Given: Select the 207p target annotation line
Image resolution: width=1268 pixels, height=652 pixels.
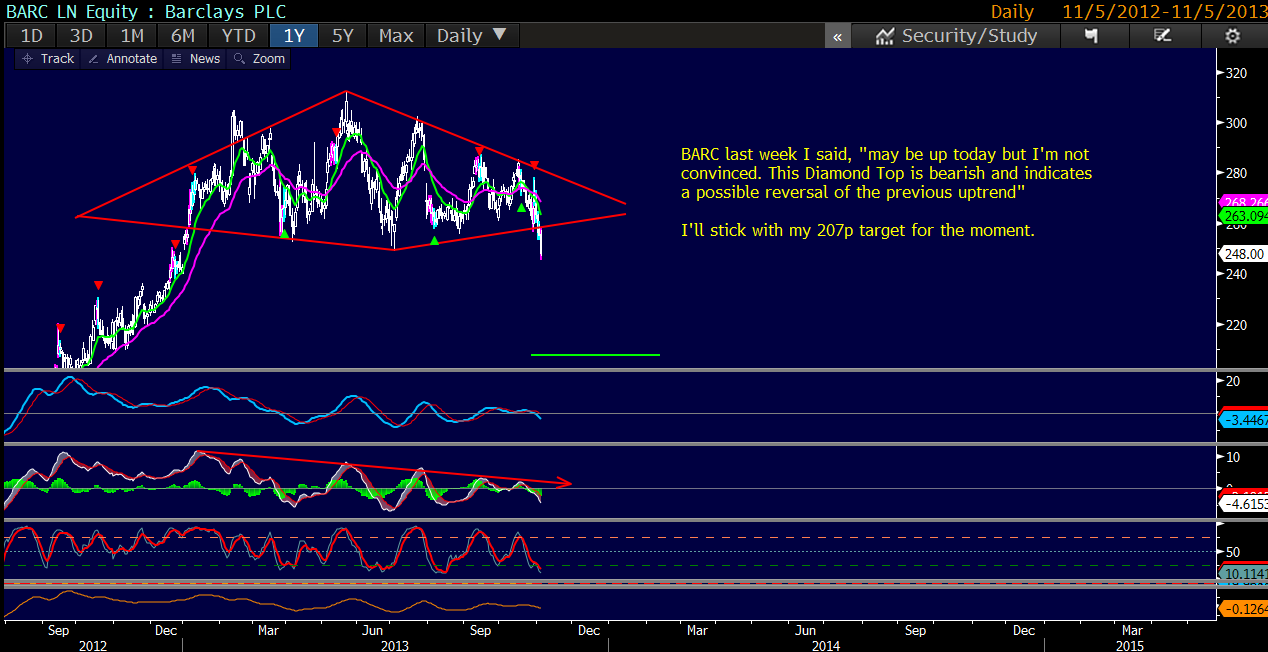Looking at the screenshot, I should click(857, 231).
